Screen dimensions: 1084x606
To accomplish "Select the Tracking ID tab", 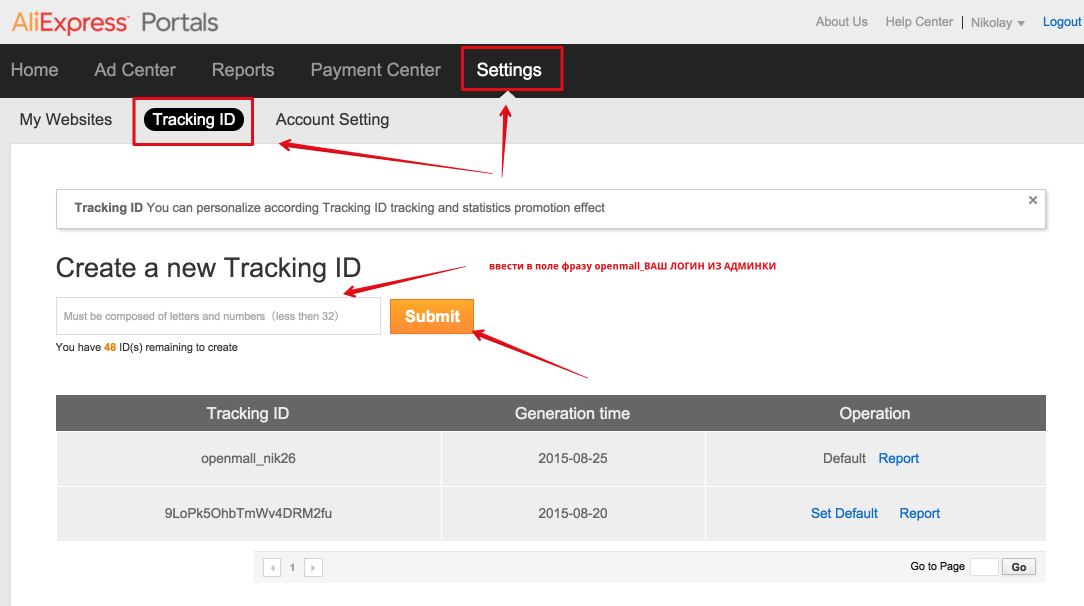I will point(194,120).
